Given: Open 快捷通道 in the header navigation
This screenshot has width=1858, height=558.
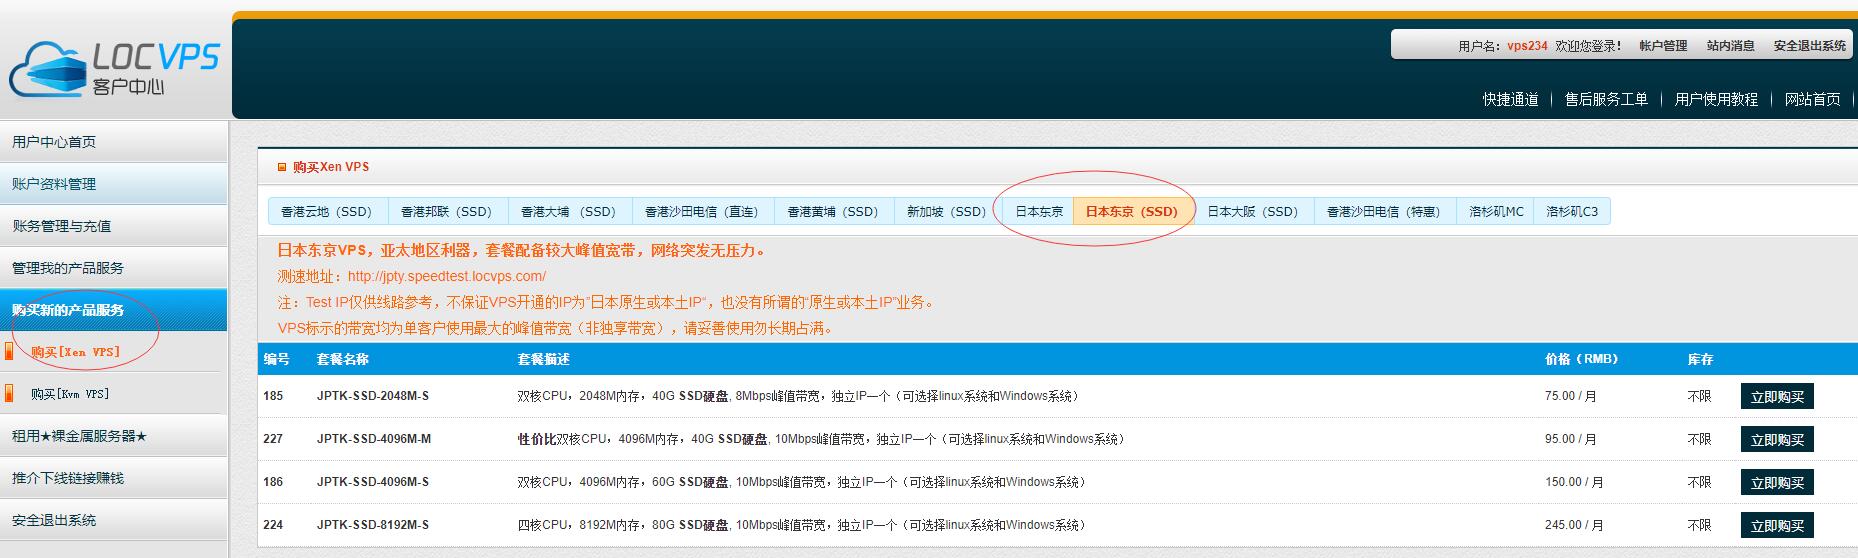Looking at the screenshot, I should pos(1510,99).
